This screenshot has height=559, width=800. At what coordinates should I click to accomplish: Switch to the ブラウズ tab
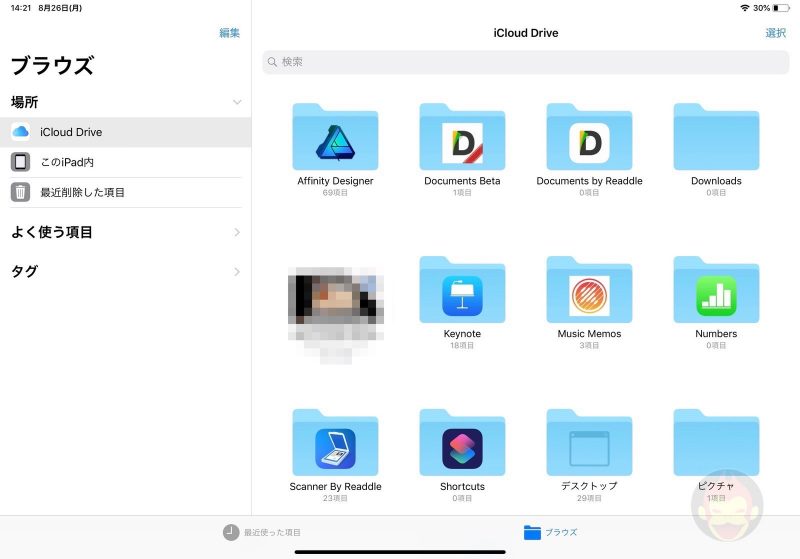[x=551, y=532]
